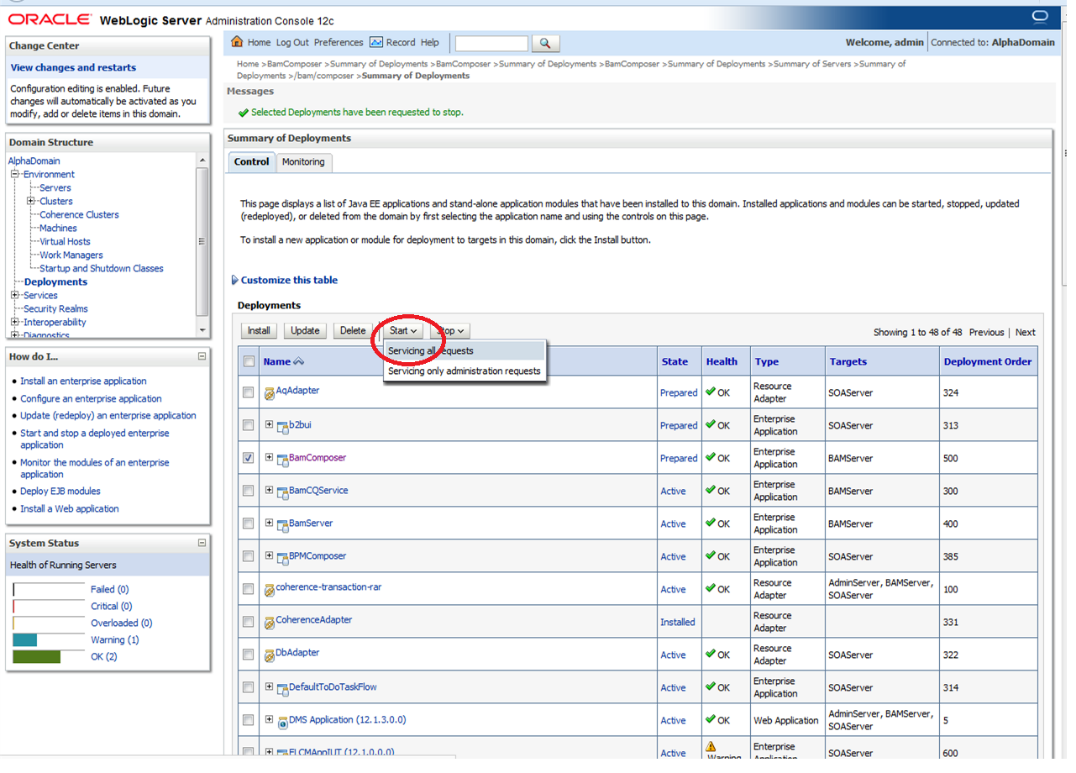Click the Oracle O icon top right
The width and height of the screenshot is (1076, 773).
(x=1040, y=16)
